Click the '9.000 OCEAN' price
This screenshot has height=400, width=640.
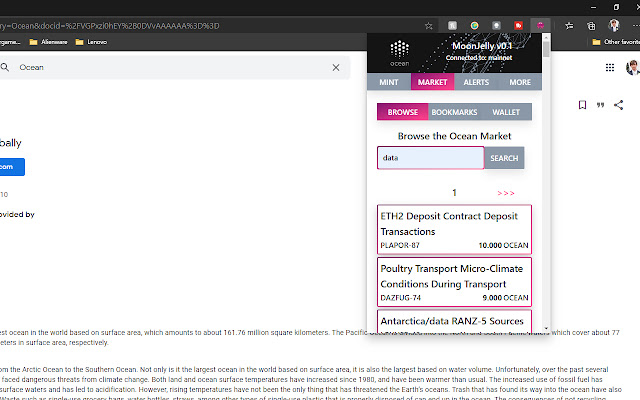click(x=505, y=298)
